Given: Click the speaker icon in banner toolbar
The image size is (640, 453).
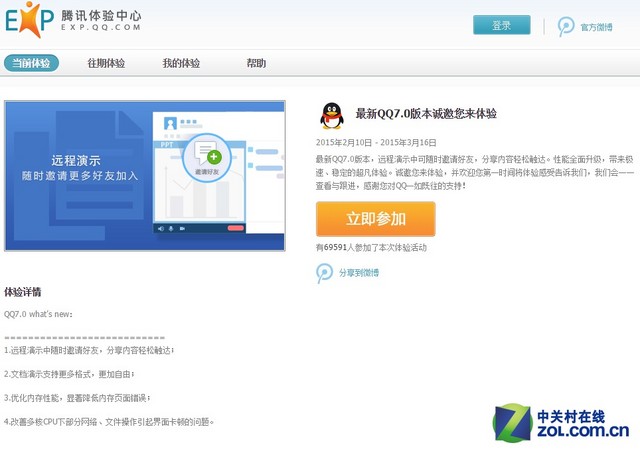Looking at the screenshot, I should coord(161,229).
